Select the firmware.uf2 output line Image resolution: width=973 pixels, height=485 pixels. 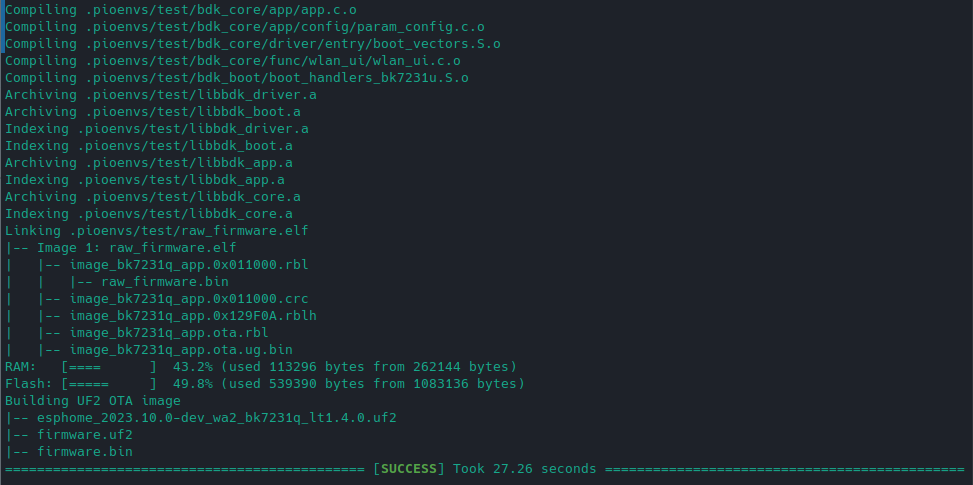pos(69,435)
